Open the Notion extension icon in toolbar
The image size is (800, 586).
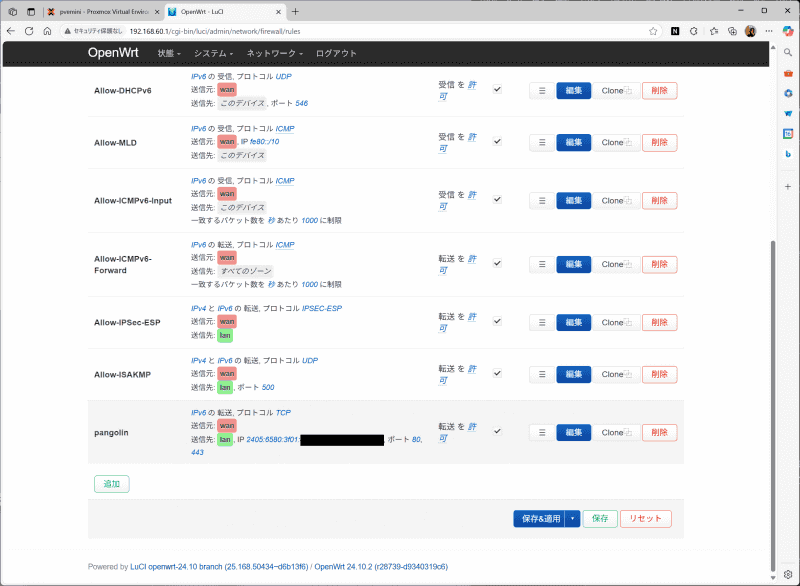click(675, 31)
